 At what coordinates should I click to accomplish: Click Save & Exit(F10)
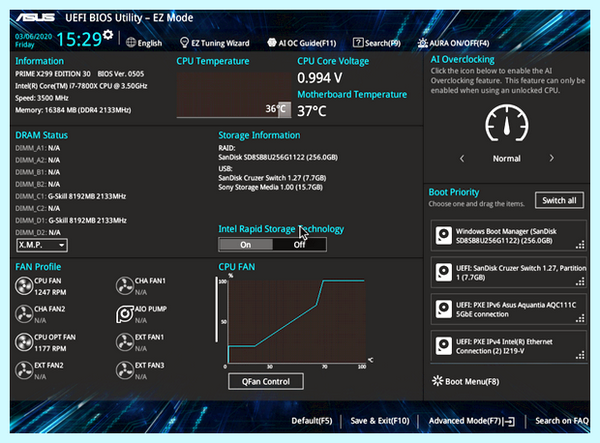380,421
